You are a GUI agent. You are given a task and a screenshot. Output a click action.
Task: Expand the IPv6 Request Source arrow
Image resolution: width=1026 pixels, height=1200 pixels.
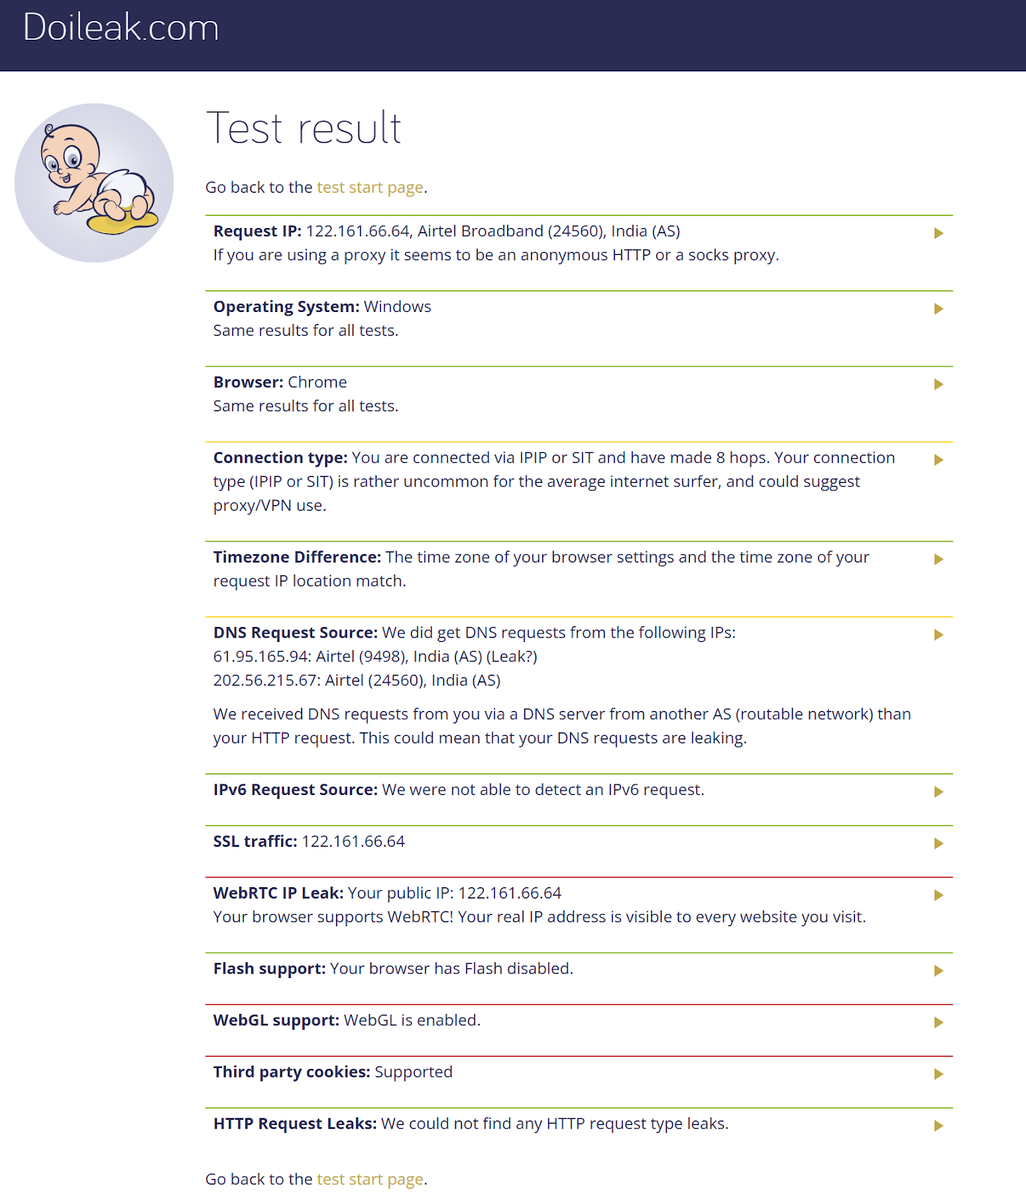938,792
